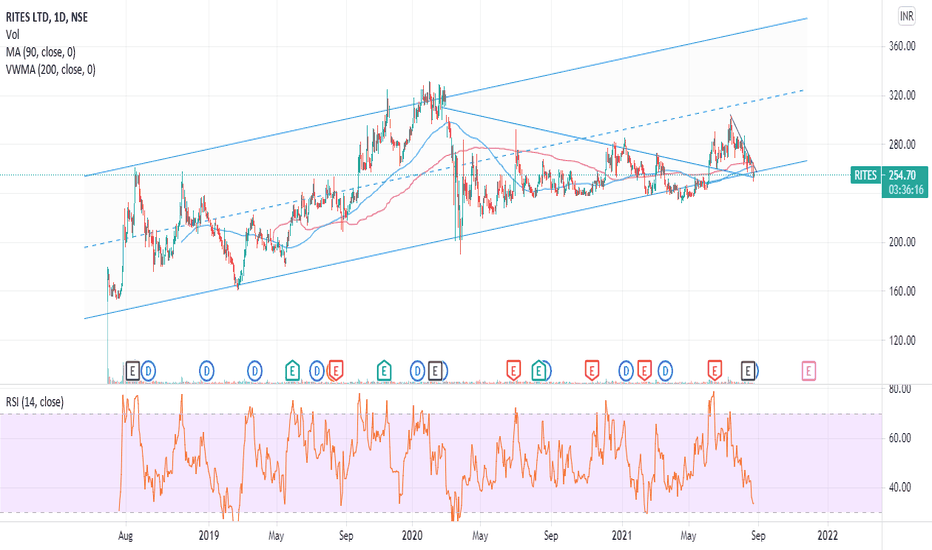Open the red earnings marker before Sep 2019
The height and width of the screenshot is (550, 932).
pyautogui.click(x=336, y=372)
